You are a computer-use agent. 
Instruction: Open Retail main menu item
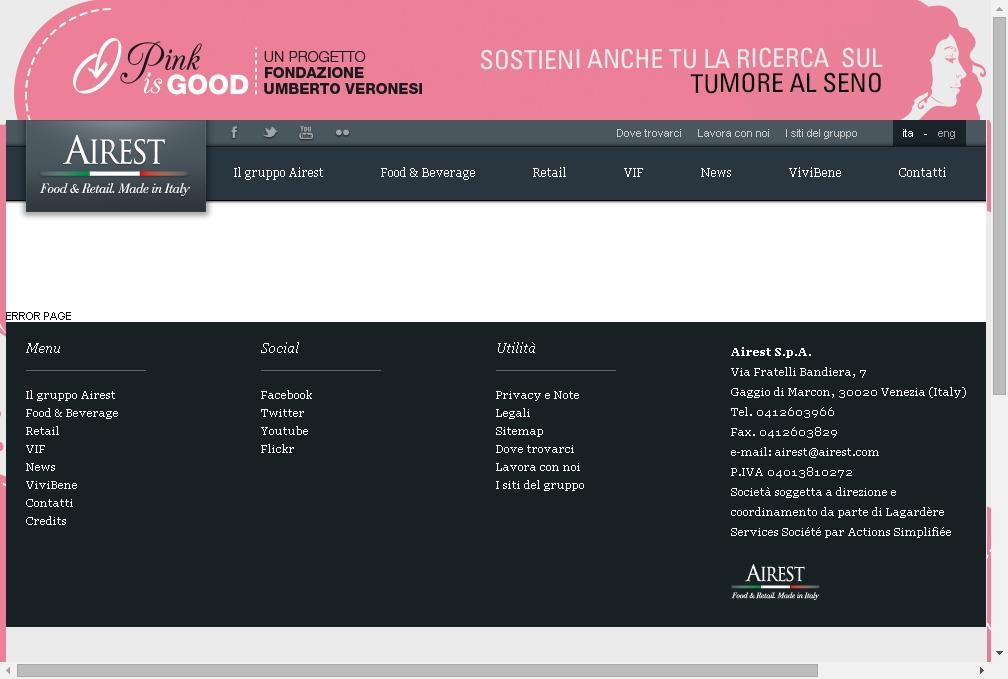[549, 172]
